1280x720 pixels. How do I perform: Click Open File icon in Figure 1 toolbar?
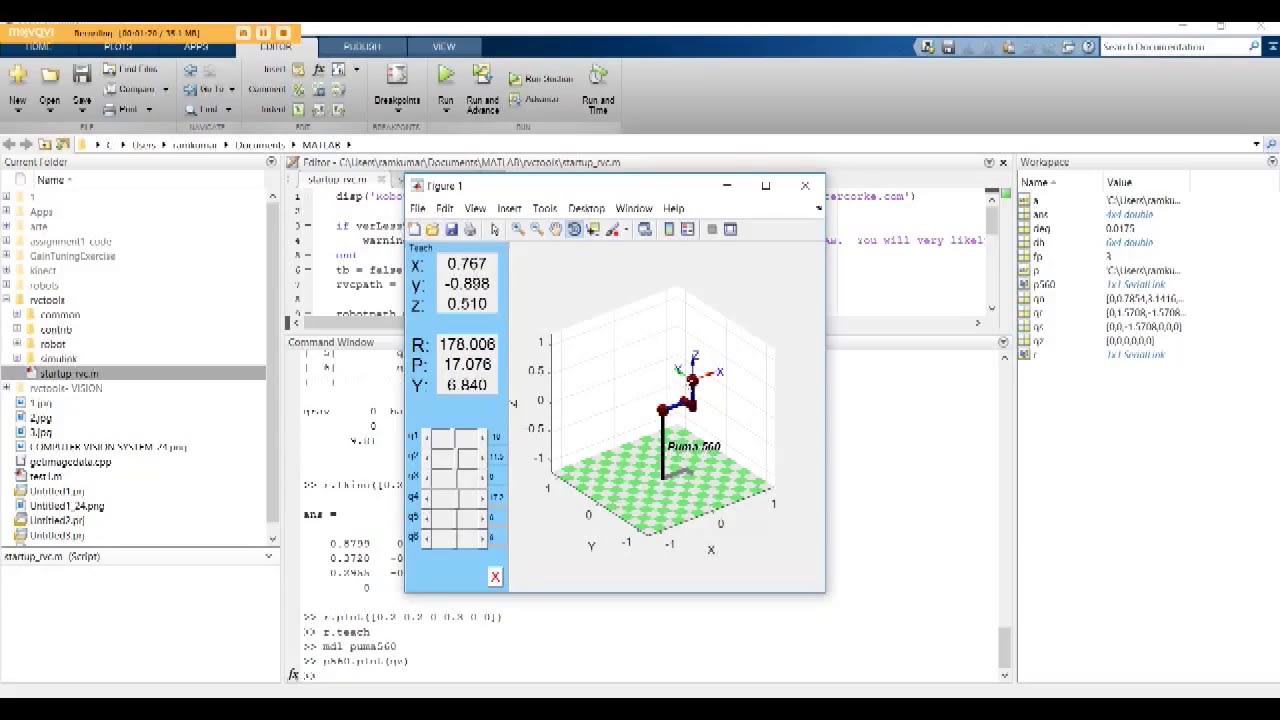pyautogui.click(x=433, y=229)
